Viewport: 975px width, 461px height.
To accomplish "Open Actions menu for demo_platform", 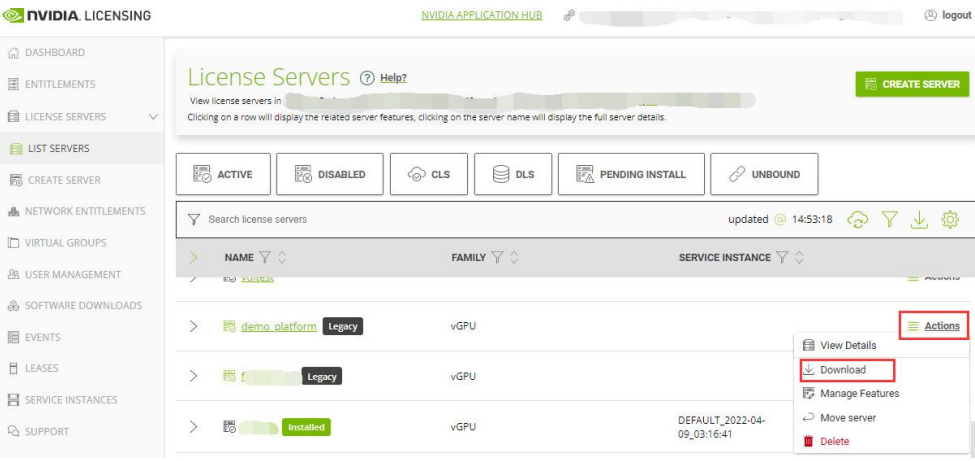I will (x=934, y=326).
